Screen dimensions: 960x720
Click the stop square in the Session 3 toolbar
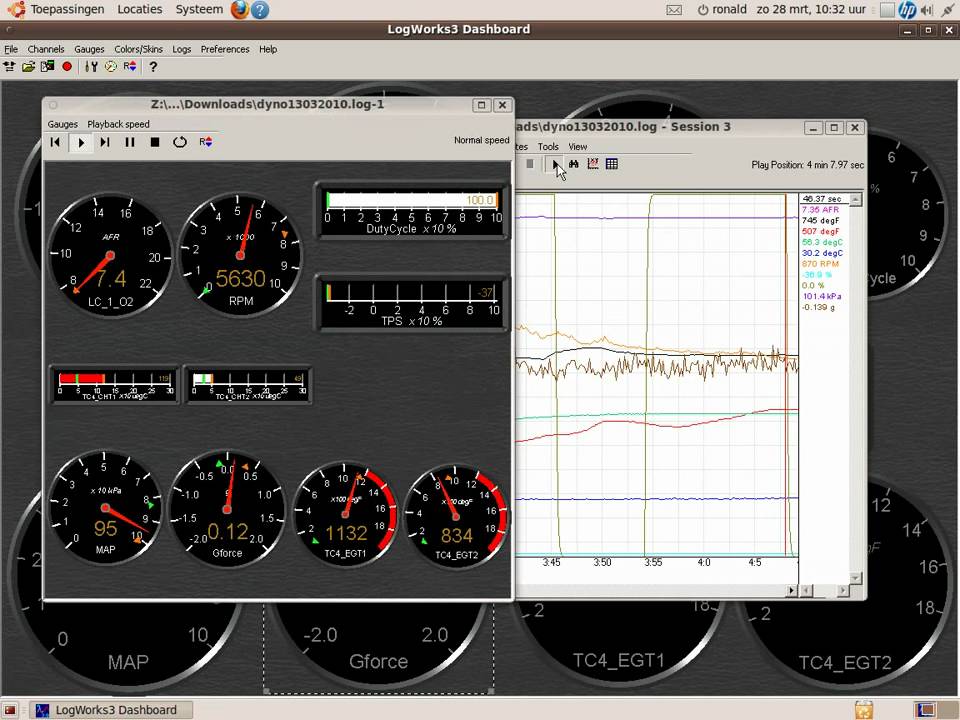(530, 164)
